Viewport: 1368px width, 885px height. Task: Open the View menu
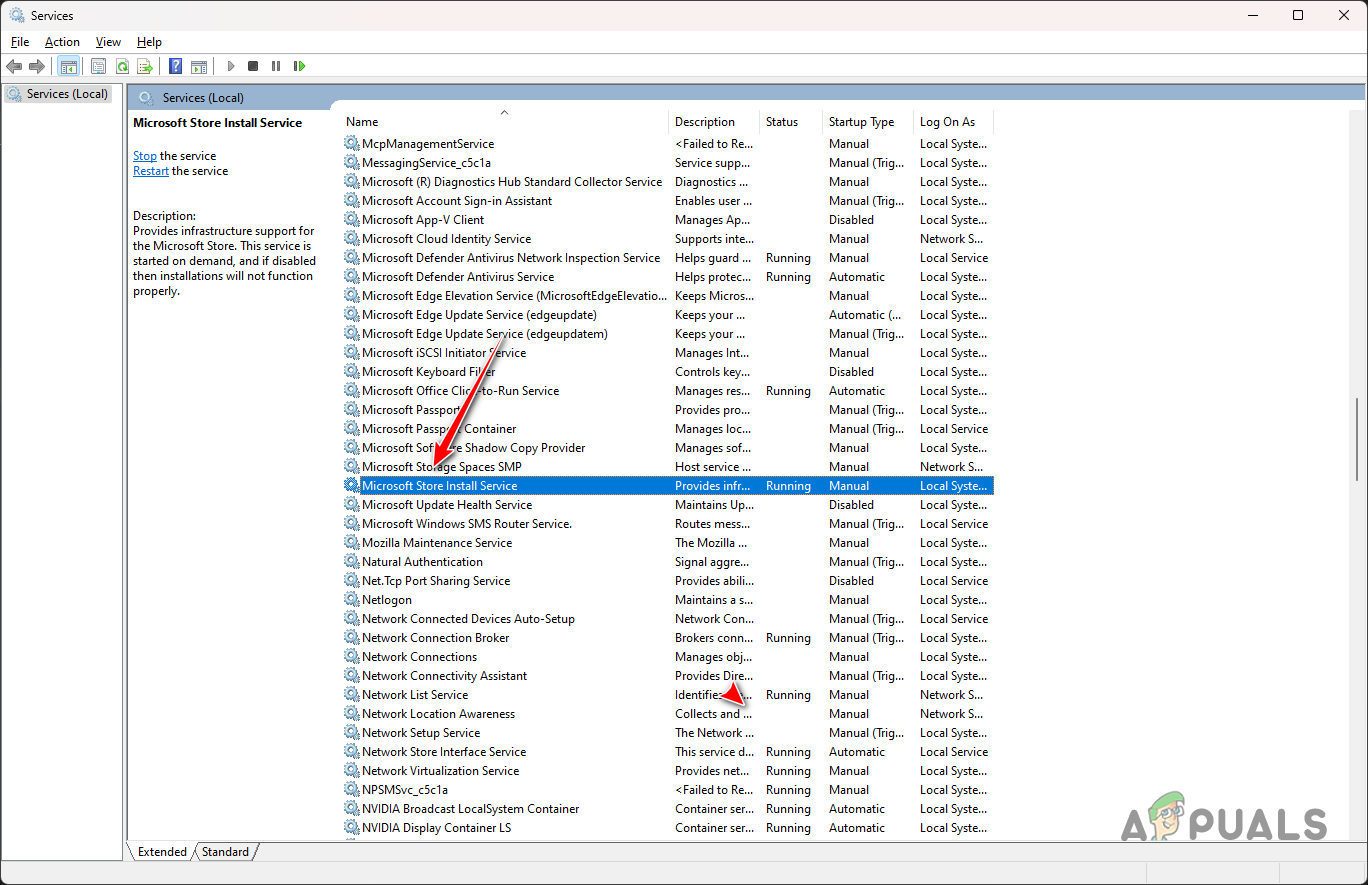click(108, 42)
